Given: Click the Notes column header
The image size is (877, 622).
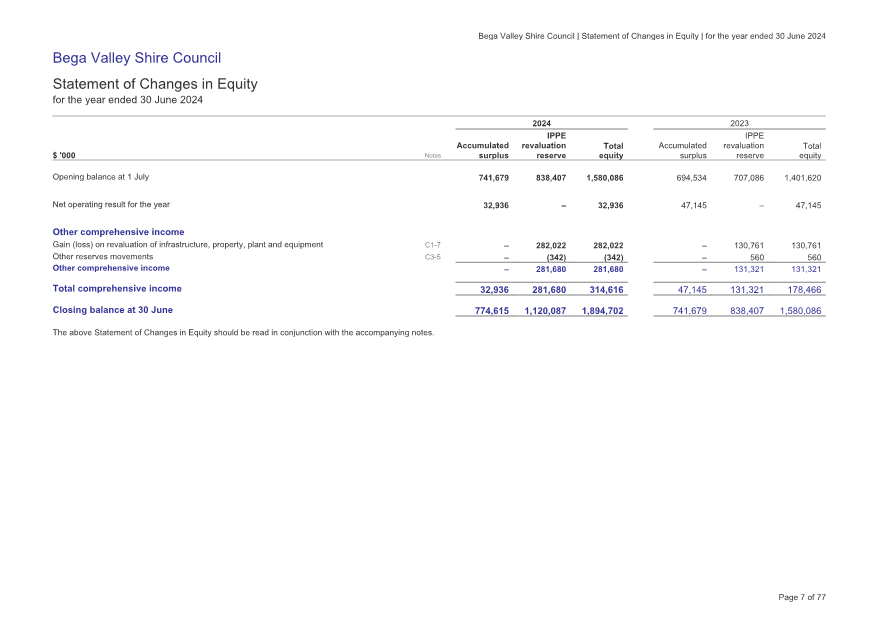Looking at the screenshot, I should [x=432, y=156].
